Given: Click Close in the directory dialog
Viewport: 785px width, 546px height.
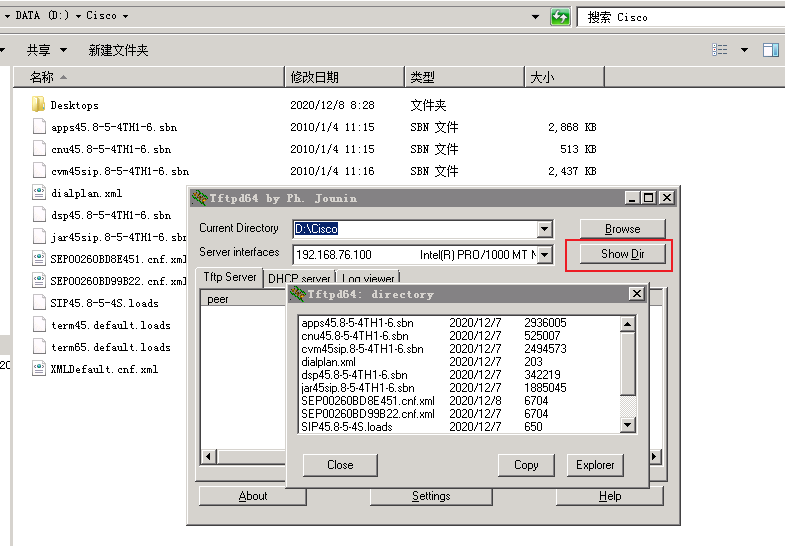Looking at the screenshot, I should (x=340, y=465).
